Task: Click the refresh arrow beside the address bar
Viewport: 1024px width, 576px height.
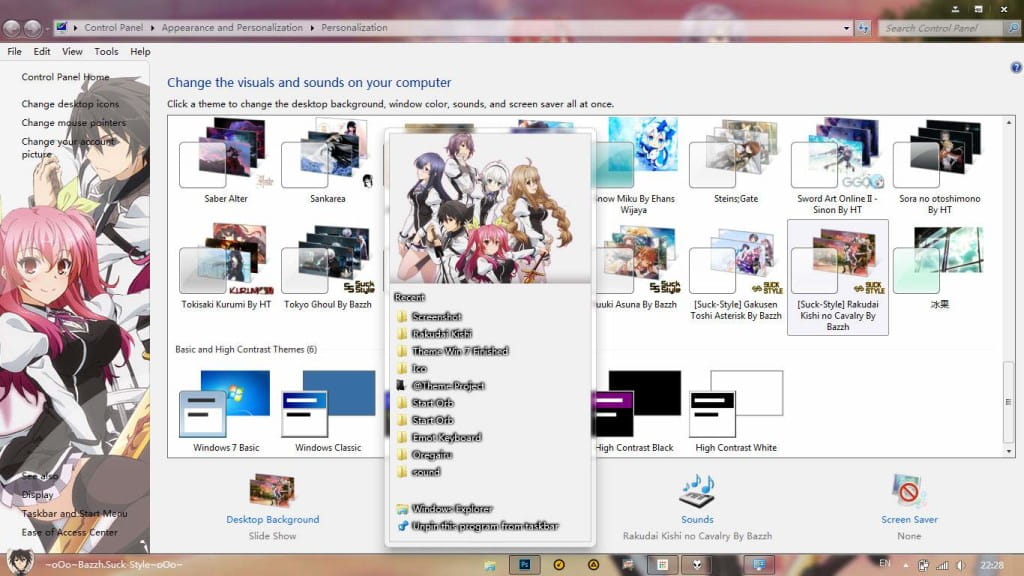Action: point(862,27)
